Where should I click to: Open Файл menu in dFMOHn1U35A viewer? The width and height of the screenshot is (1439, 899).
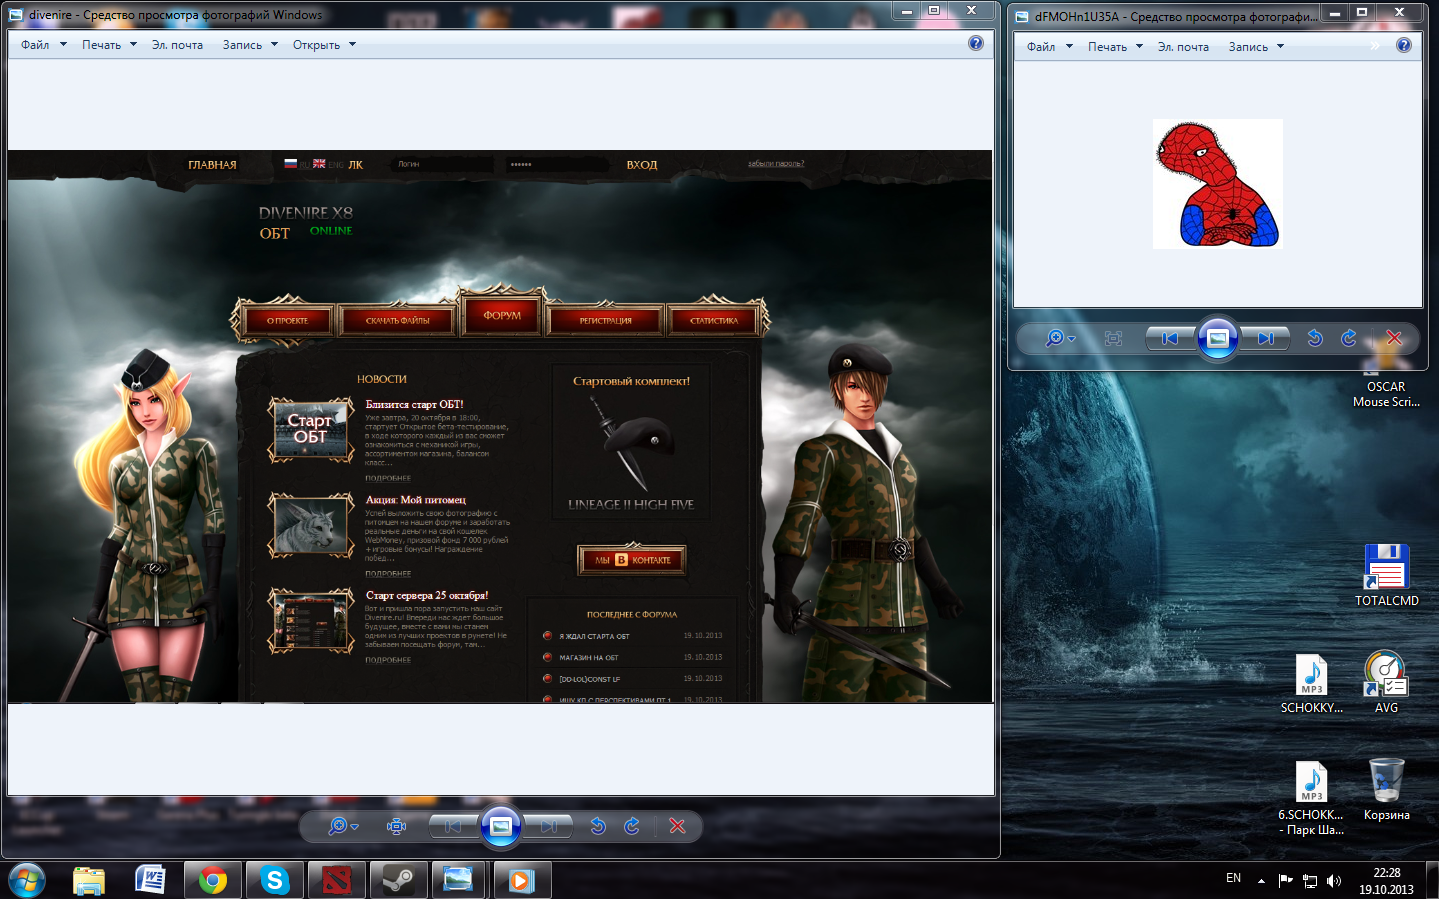[x=1050, y=47]
